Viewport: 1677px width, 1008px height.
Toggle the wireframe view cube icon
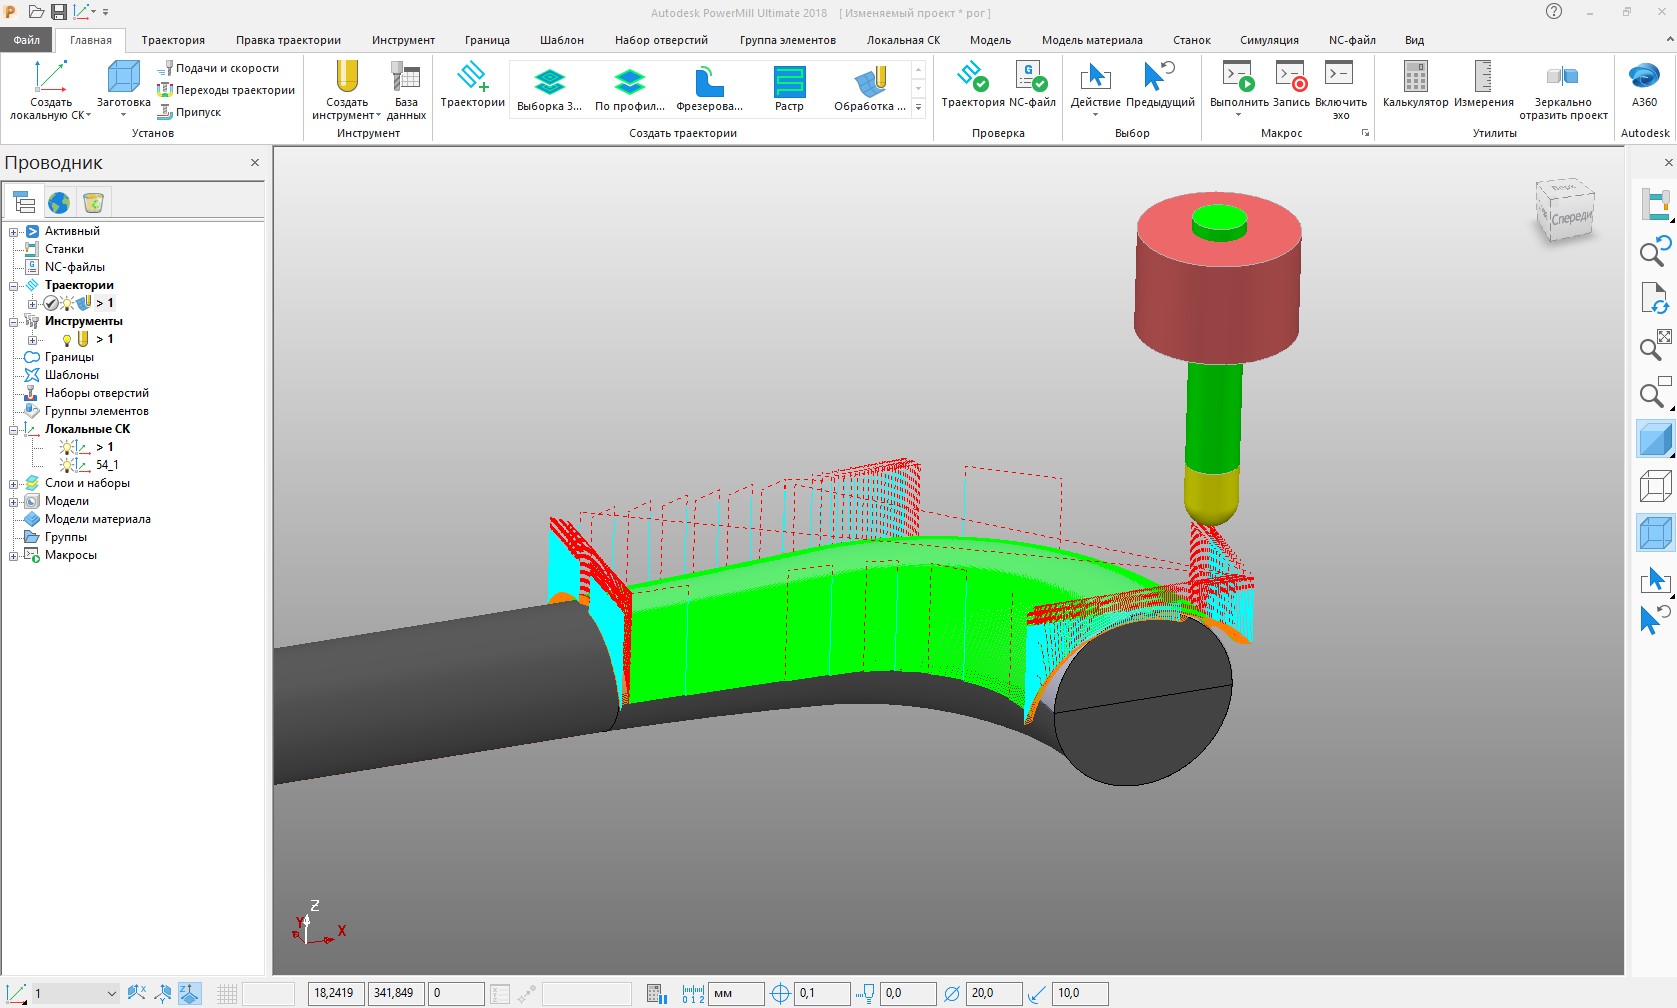1655,487
